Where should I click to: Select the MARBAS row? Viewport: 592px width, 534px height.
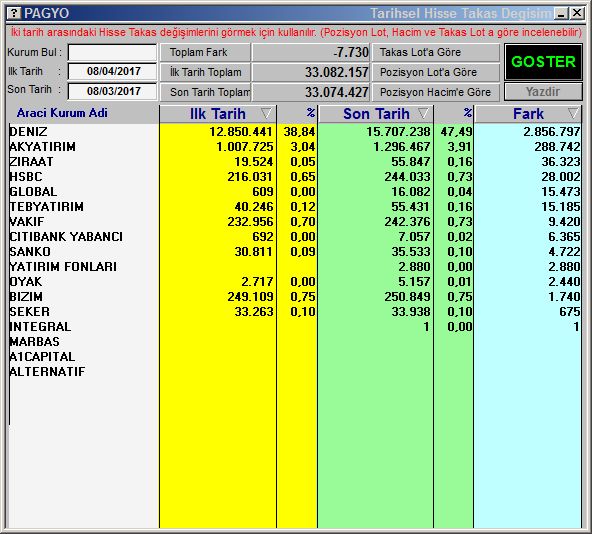point(295,341)
